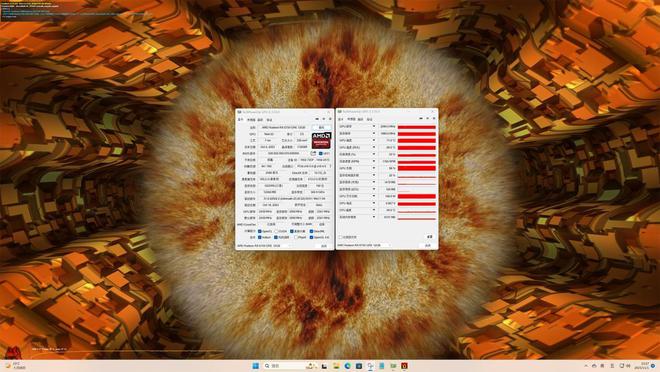
Task: Open the Windows Start button
Action: pos(255,366)
